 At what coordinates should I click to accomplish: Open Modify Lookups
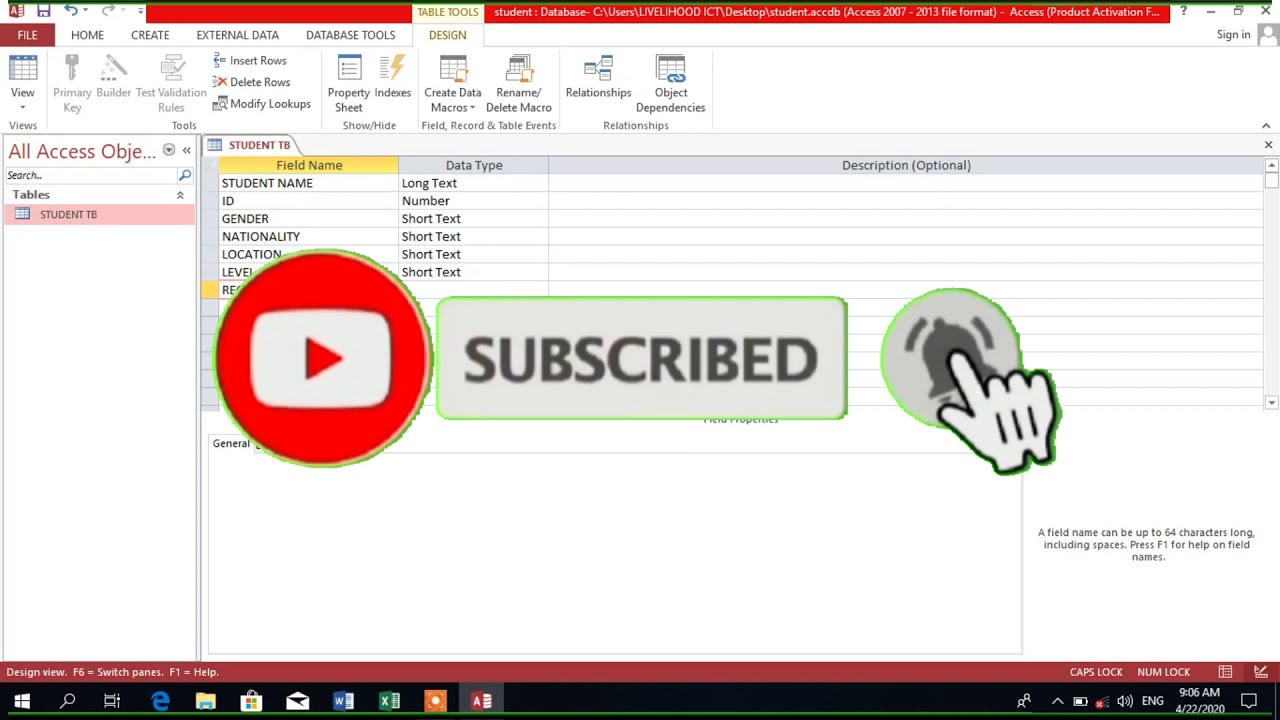point(262,104)
